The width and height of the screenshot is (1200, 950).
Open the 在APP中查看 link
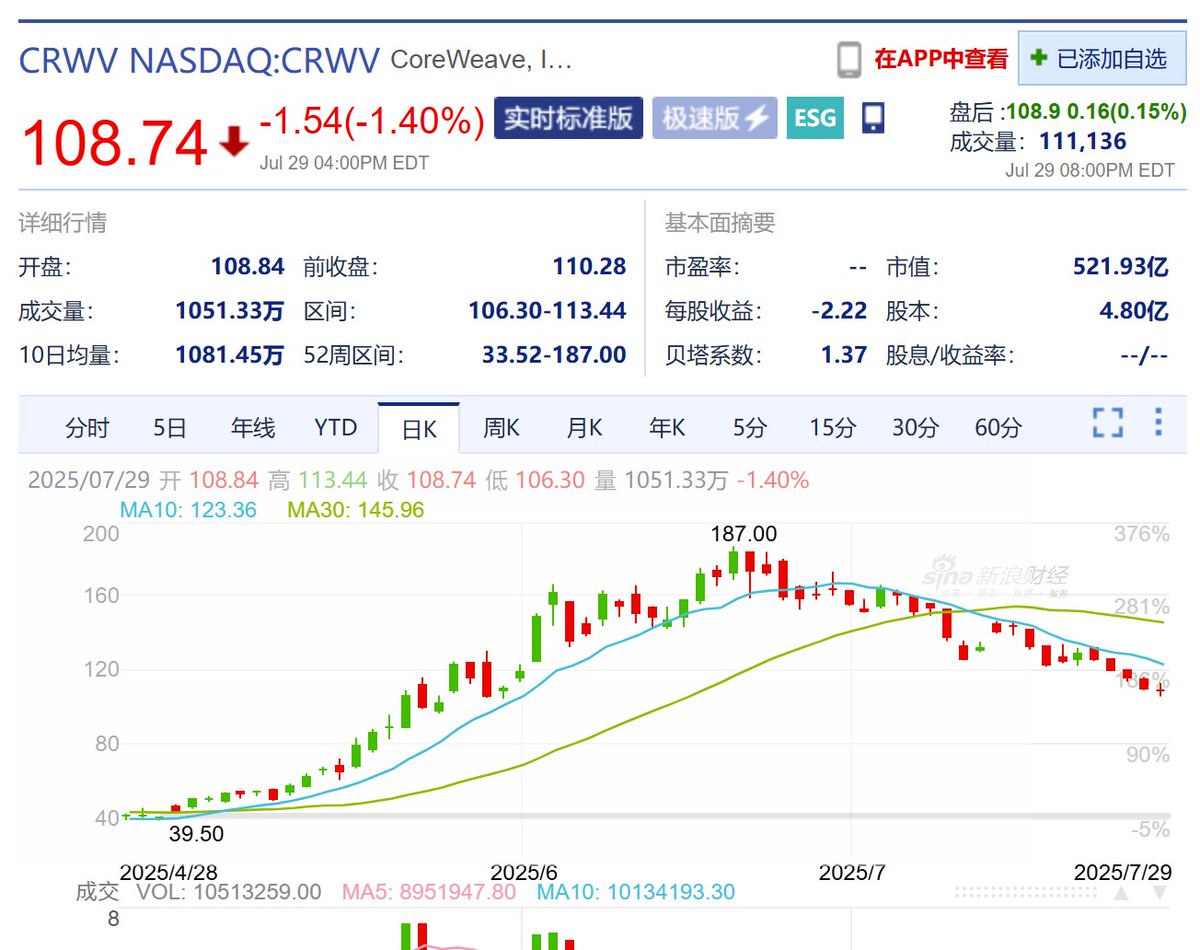click(x=941, y=59)
